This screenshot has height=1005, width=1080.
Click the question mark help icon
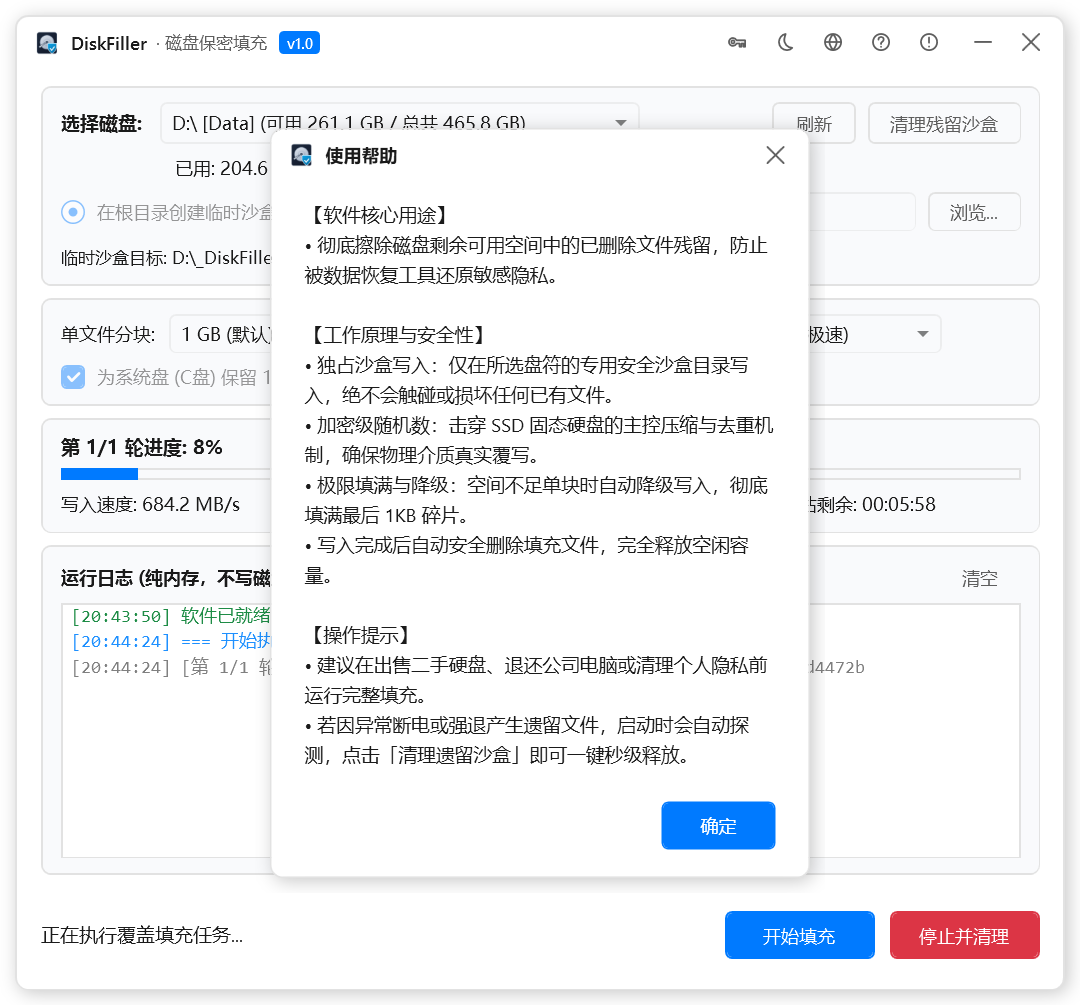[x=881, y=43]
